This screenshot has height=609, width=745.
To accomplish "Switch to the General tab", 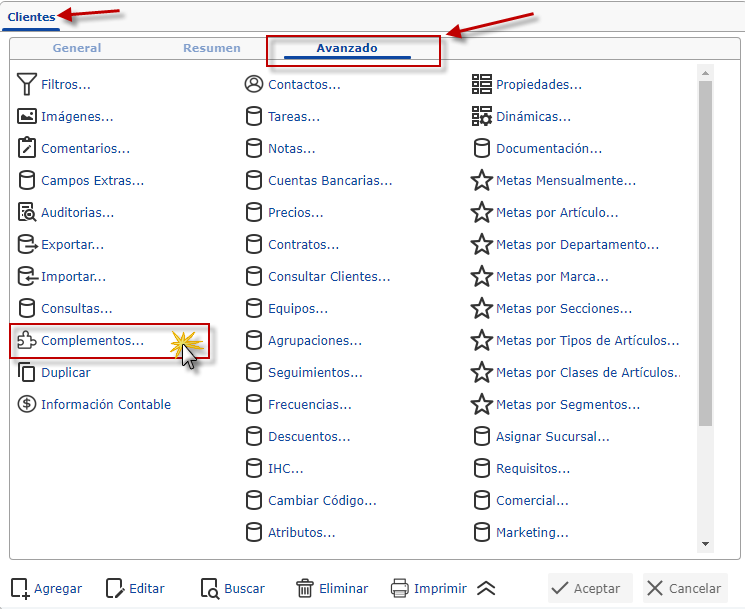I will coord(77,48).
